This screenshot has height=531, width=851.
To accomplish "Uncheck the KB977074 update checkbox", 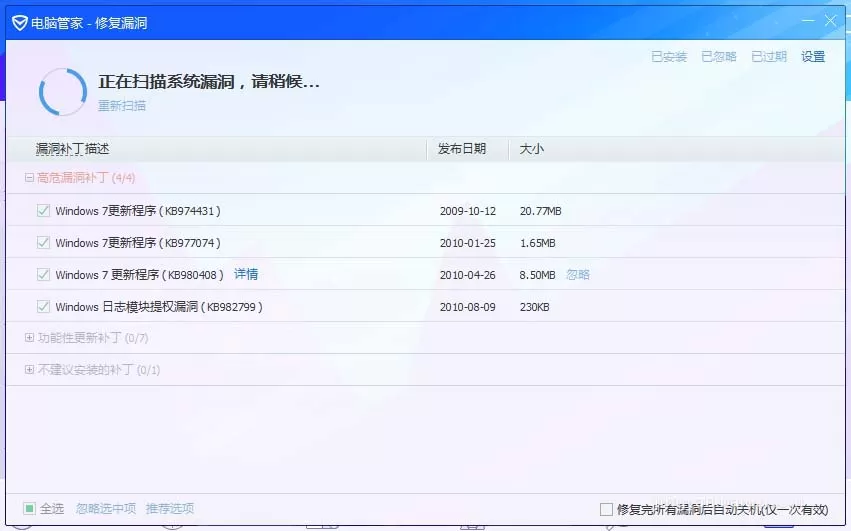I will 43,243.
